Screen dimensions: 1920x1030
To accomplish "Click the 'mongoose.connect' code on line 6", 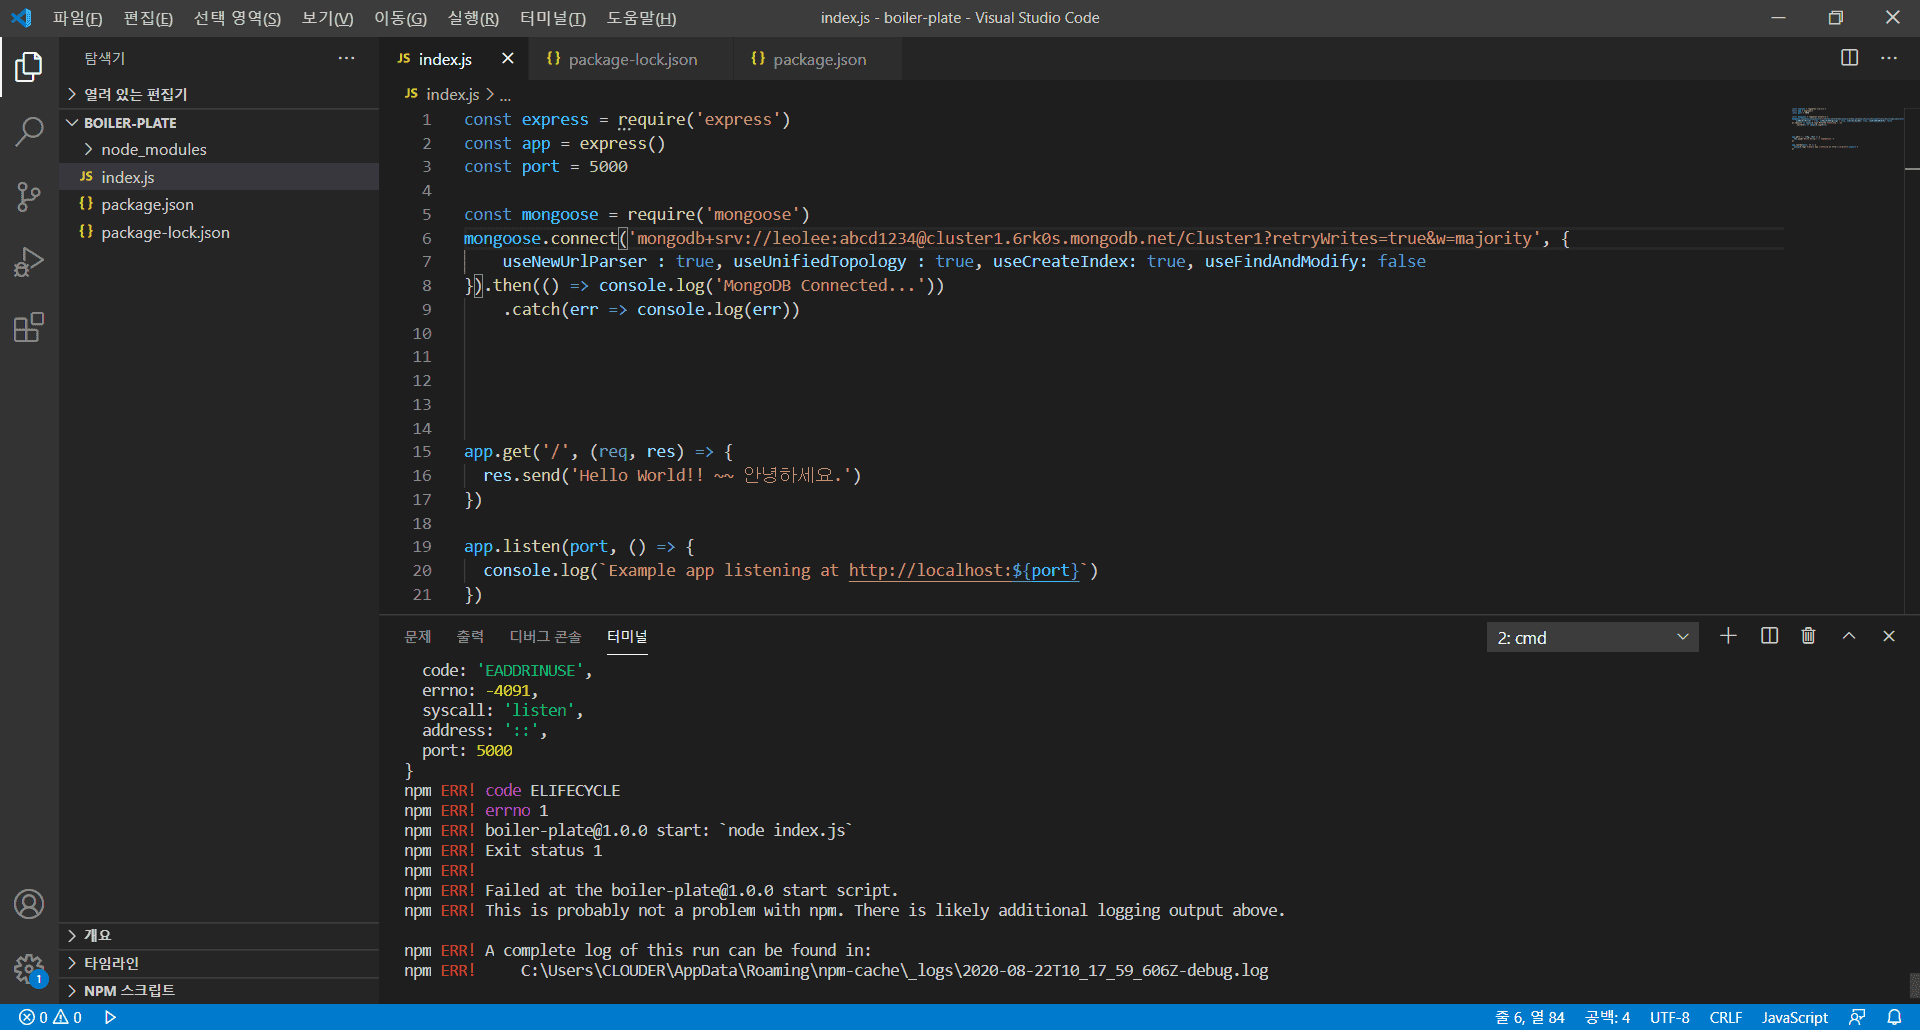I will [540, 238].
